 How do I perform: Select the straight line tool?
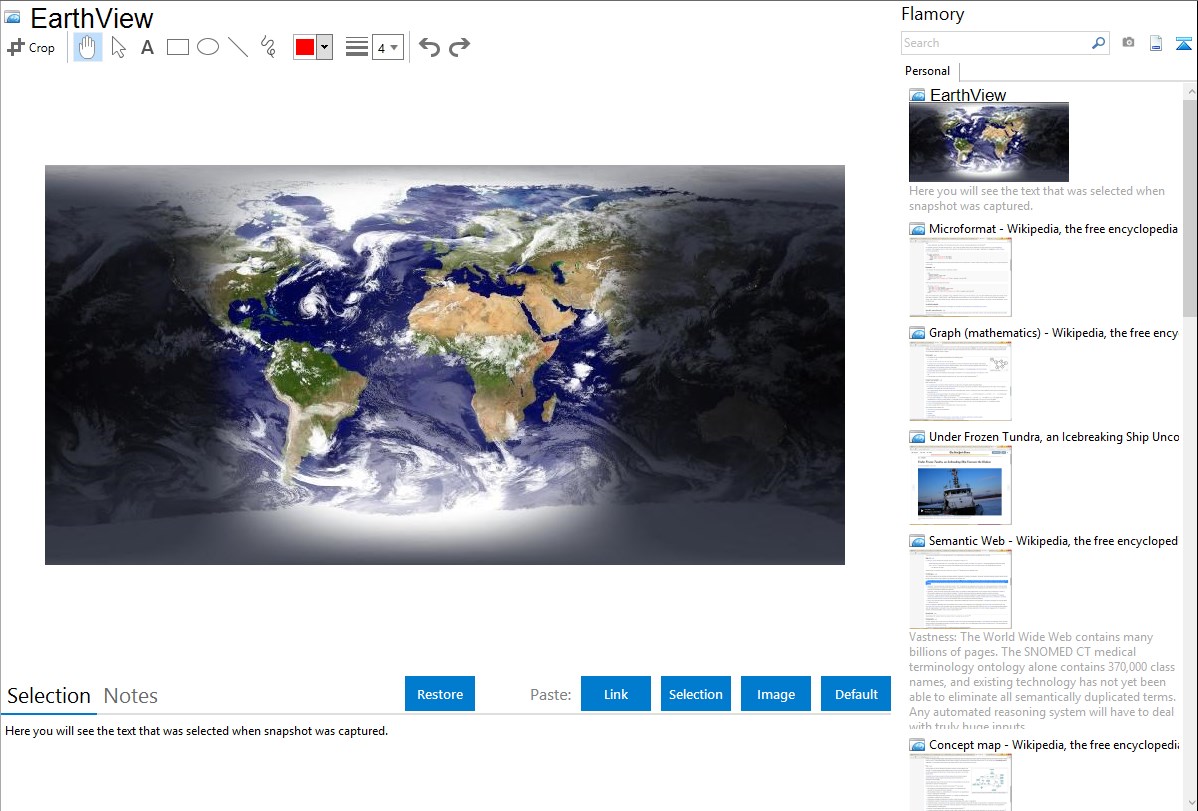[238, 47]
